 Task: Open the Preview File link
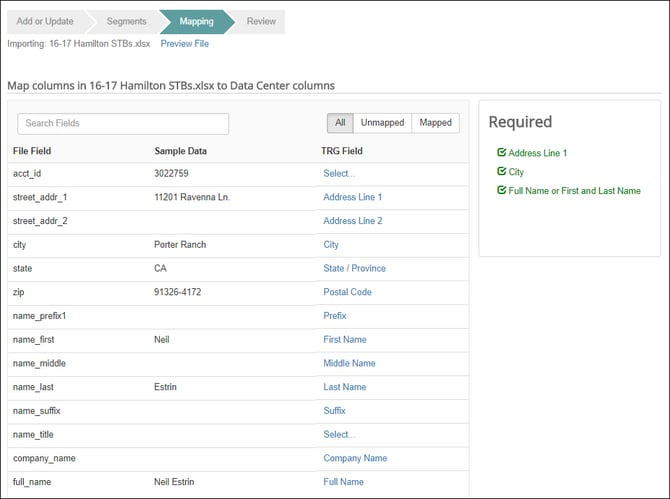185,44
